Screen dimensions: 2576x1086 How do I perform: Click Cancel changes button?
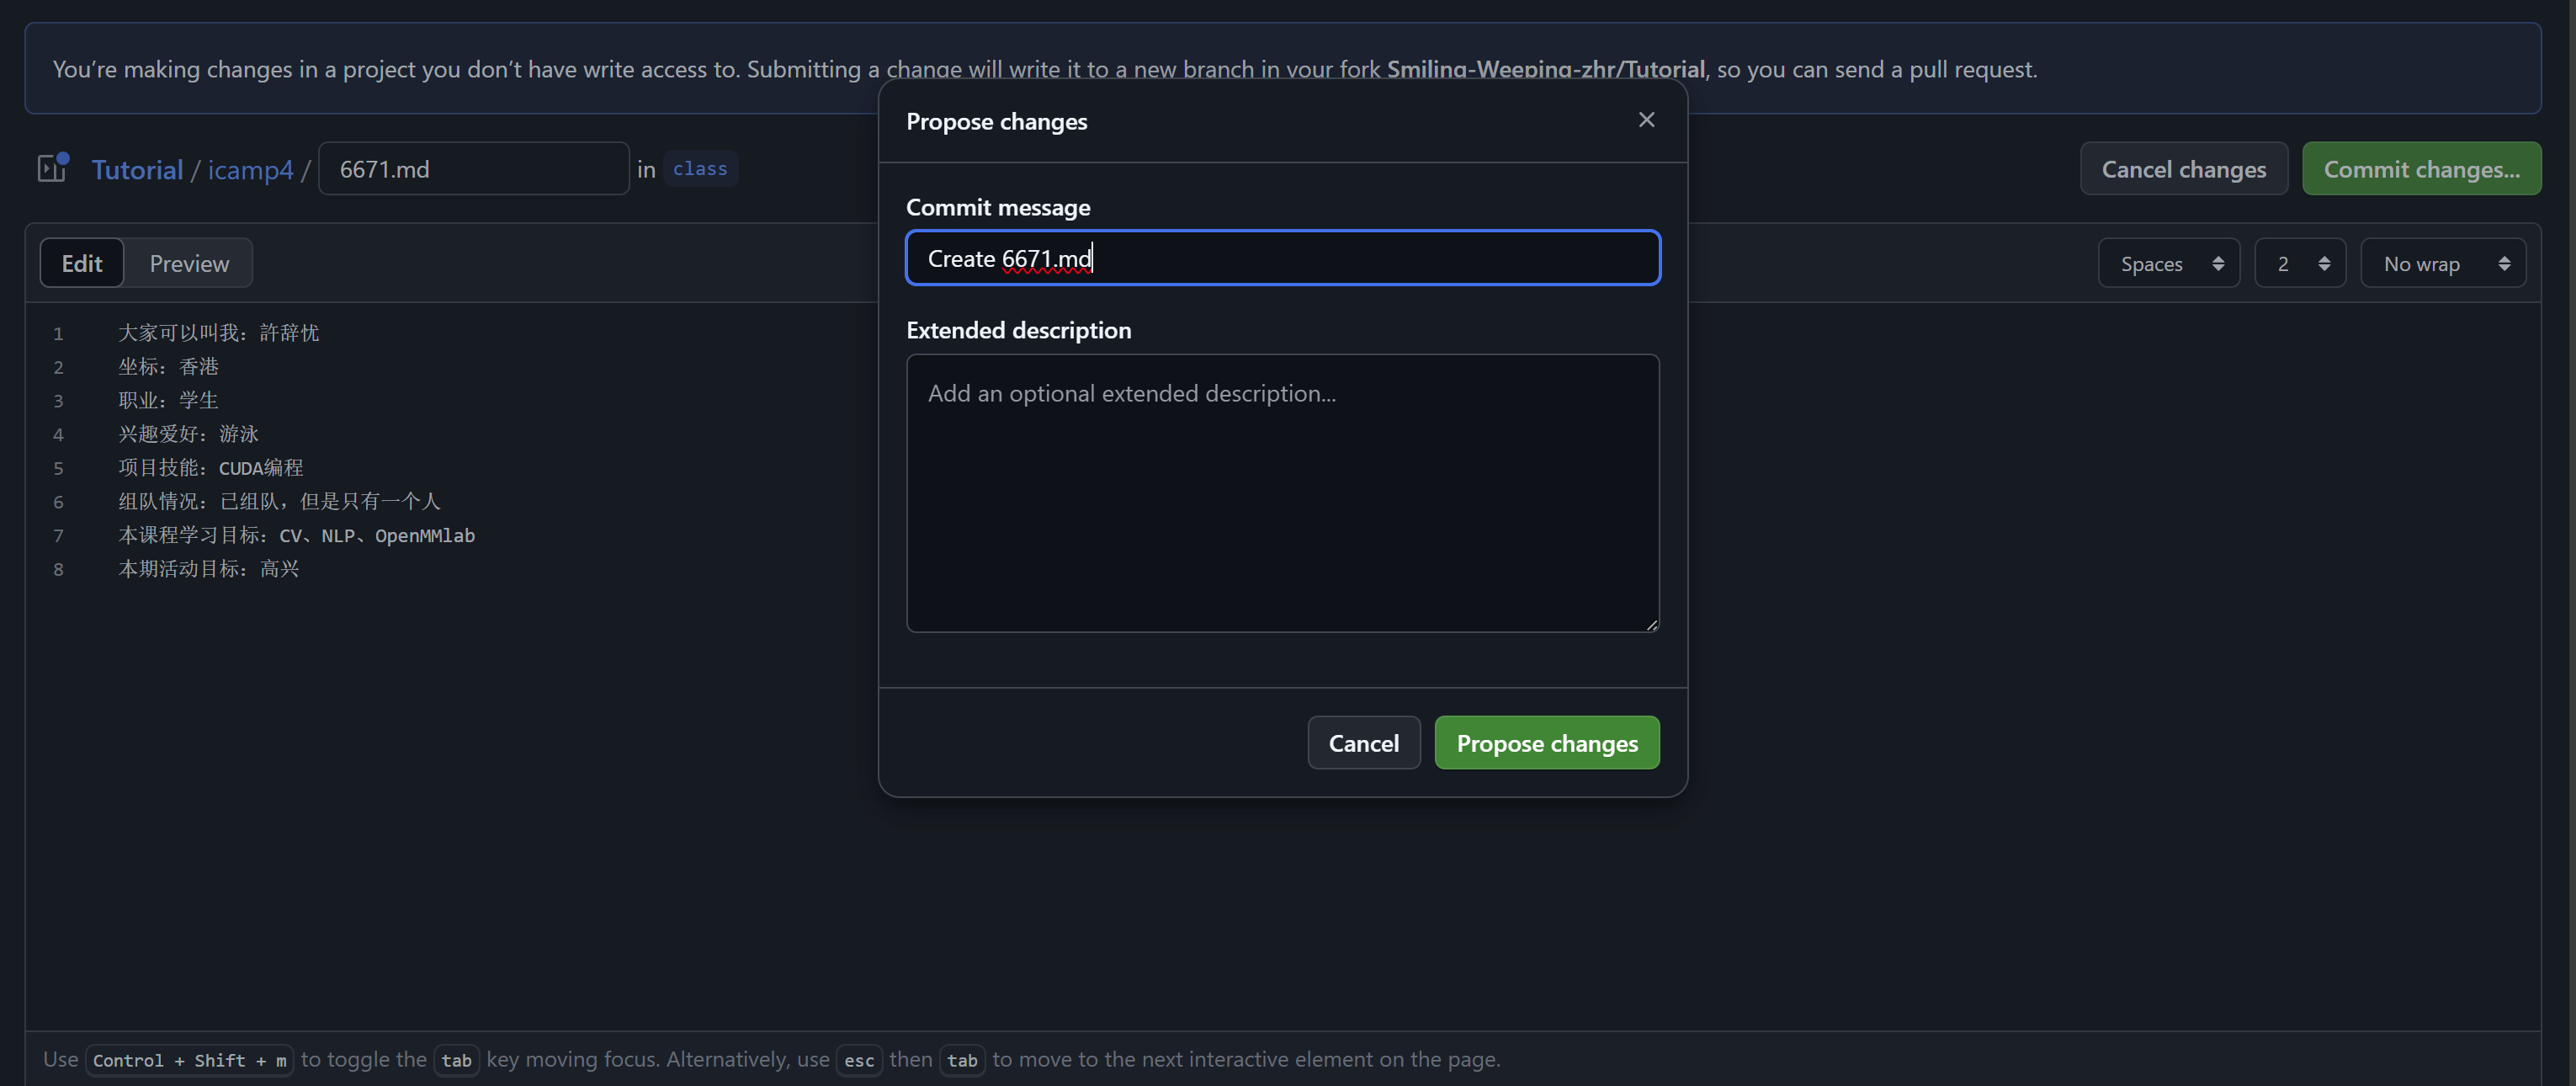point(2183,168)
